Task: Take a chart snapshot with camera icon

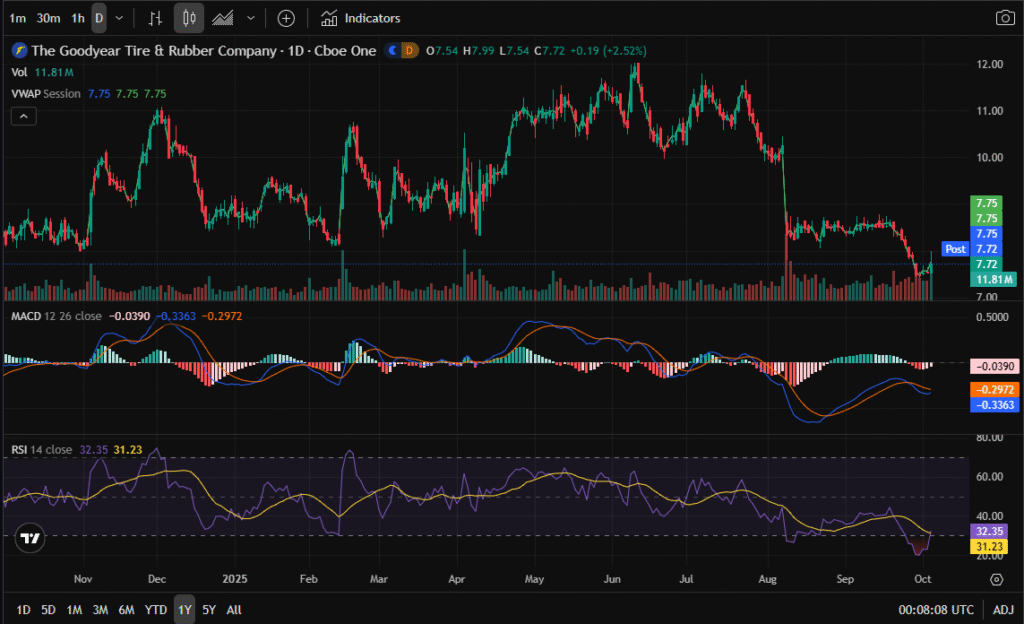Action: click(x=1004, y=18)
